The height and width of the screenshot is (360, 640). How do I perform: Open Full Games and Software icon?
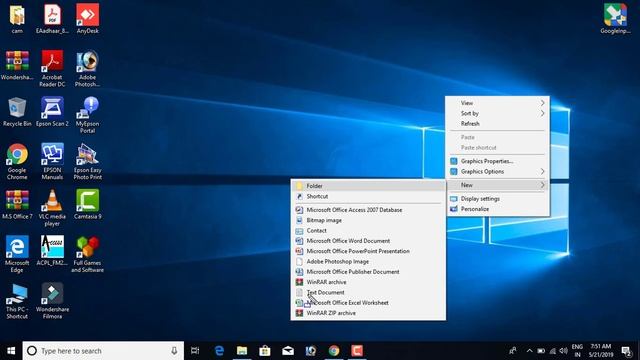tap(87, 254)
